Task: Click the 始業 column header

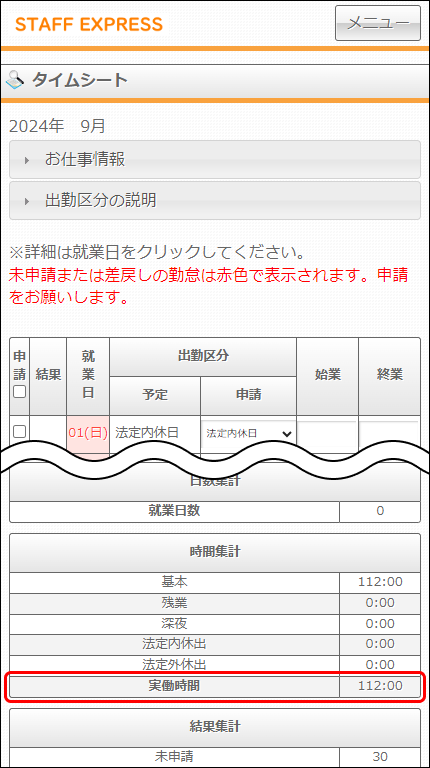Action: coord(328,376)
